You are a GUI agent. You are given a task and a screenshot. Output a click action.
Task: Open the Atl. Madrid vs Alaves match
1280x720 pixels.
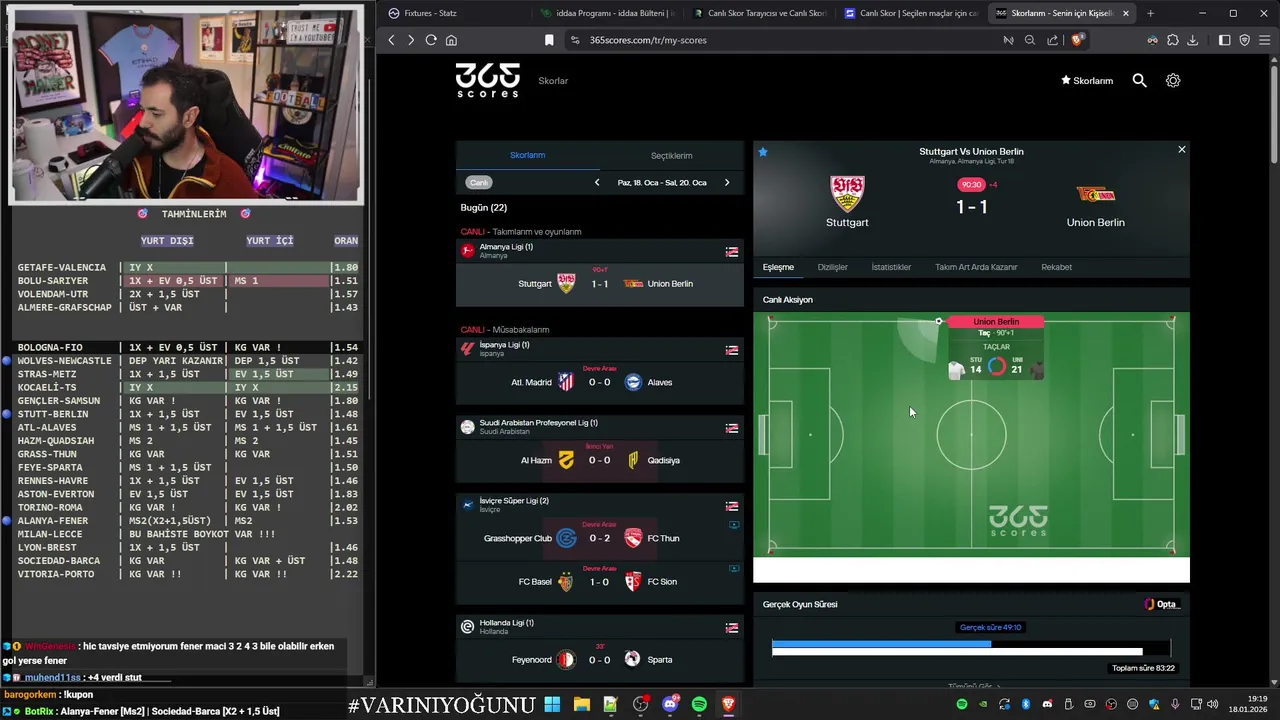point(600,382)
